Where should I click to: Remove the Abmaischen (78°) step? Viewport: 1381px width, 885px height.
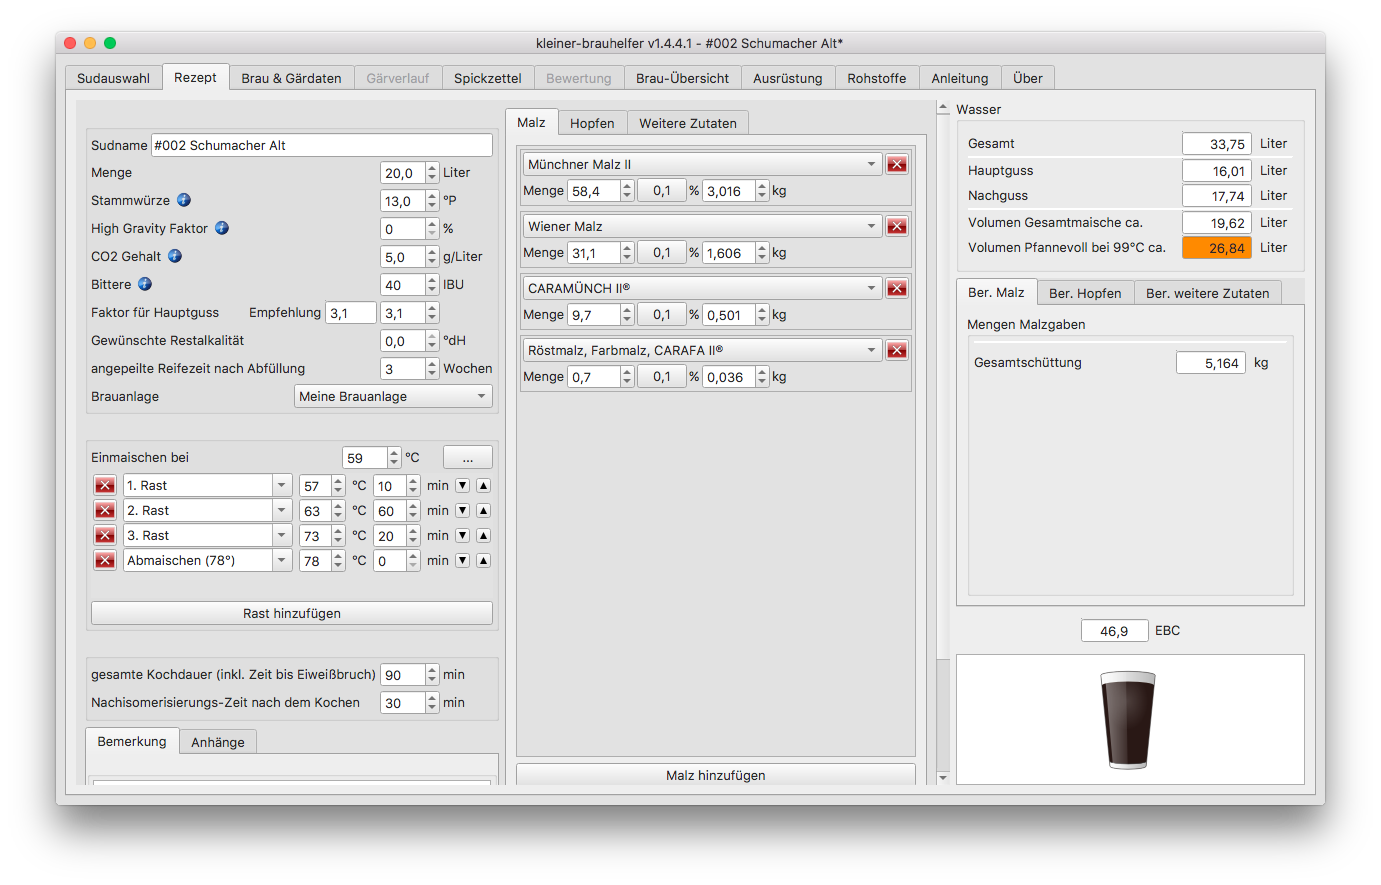(x=105, y=561)
